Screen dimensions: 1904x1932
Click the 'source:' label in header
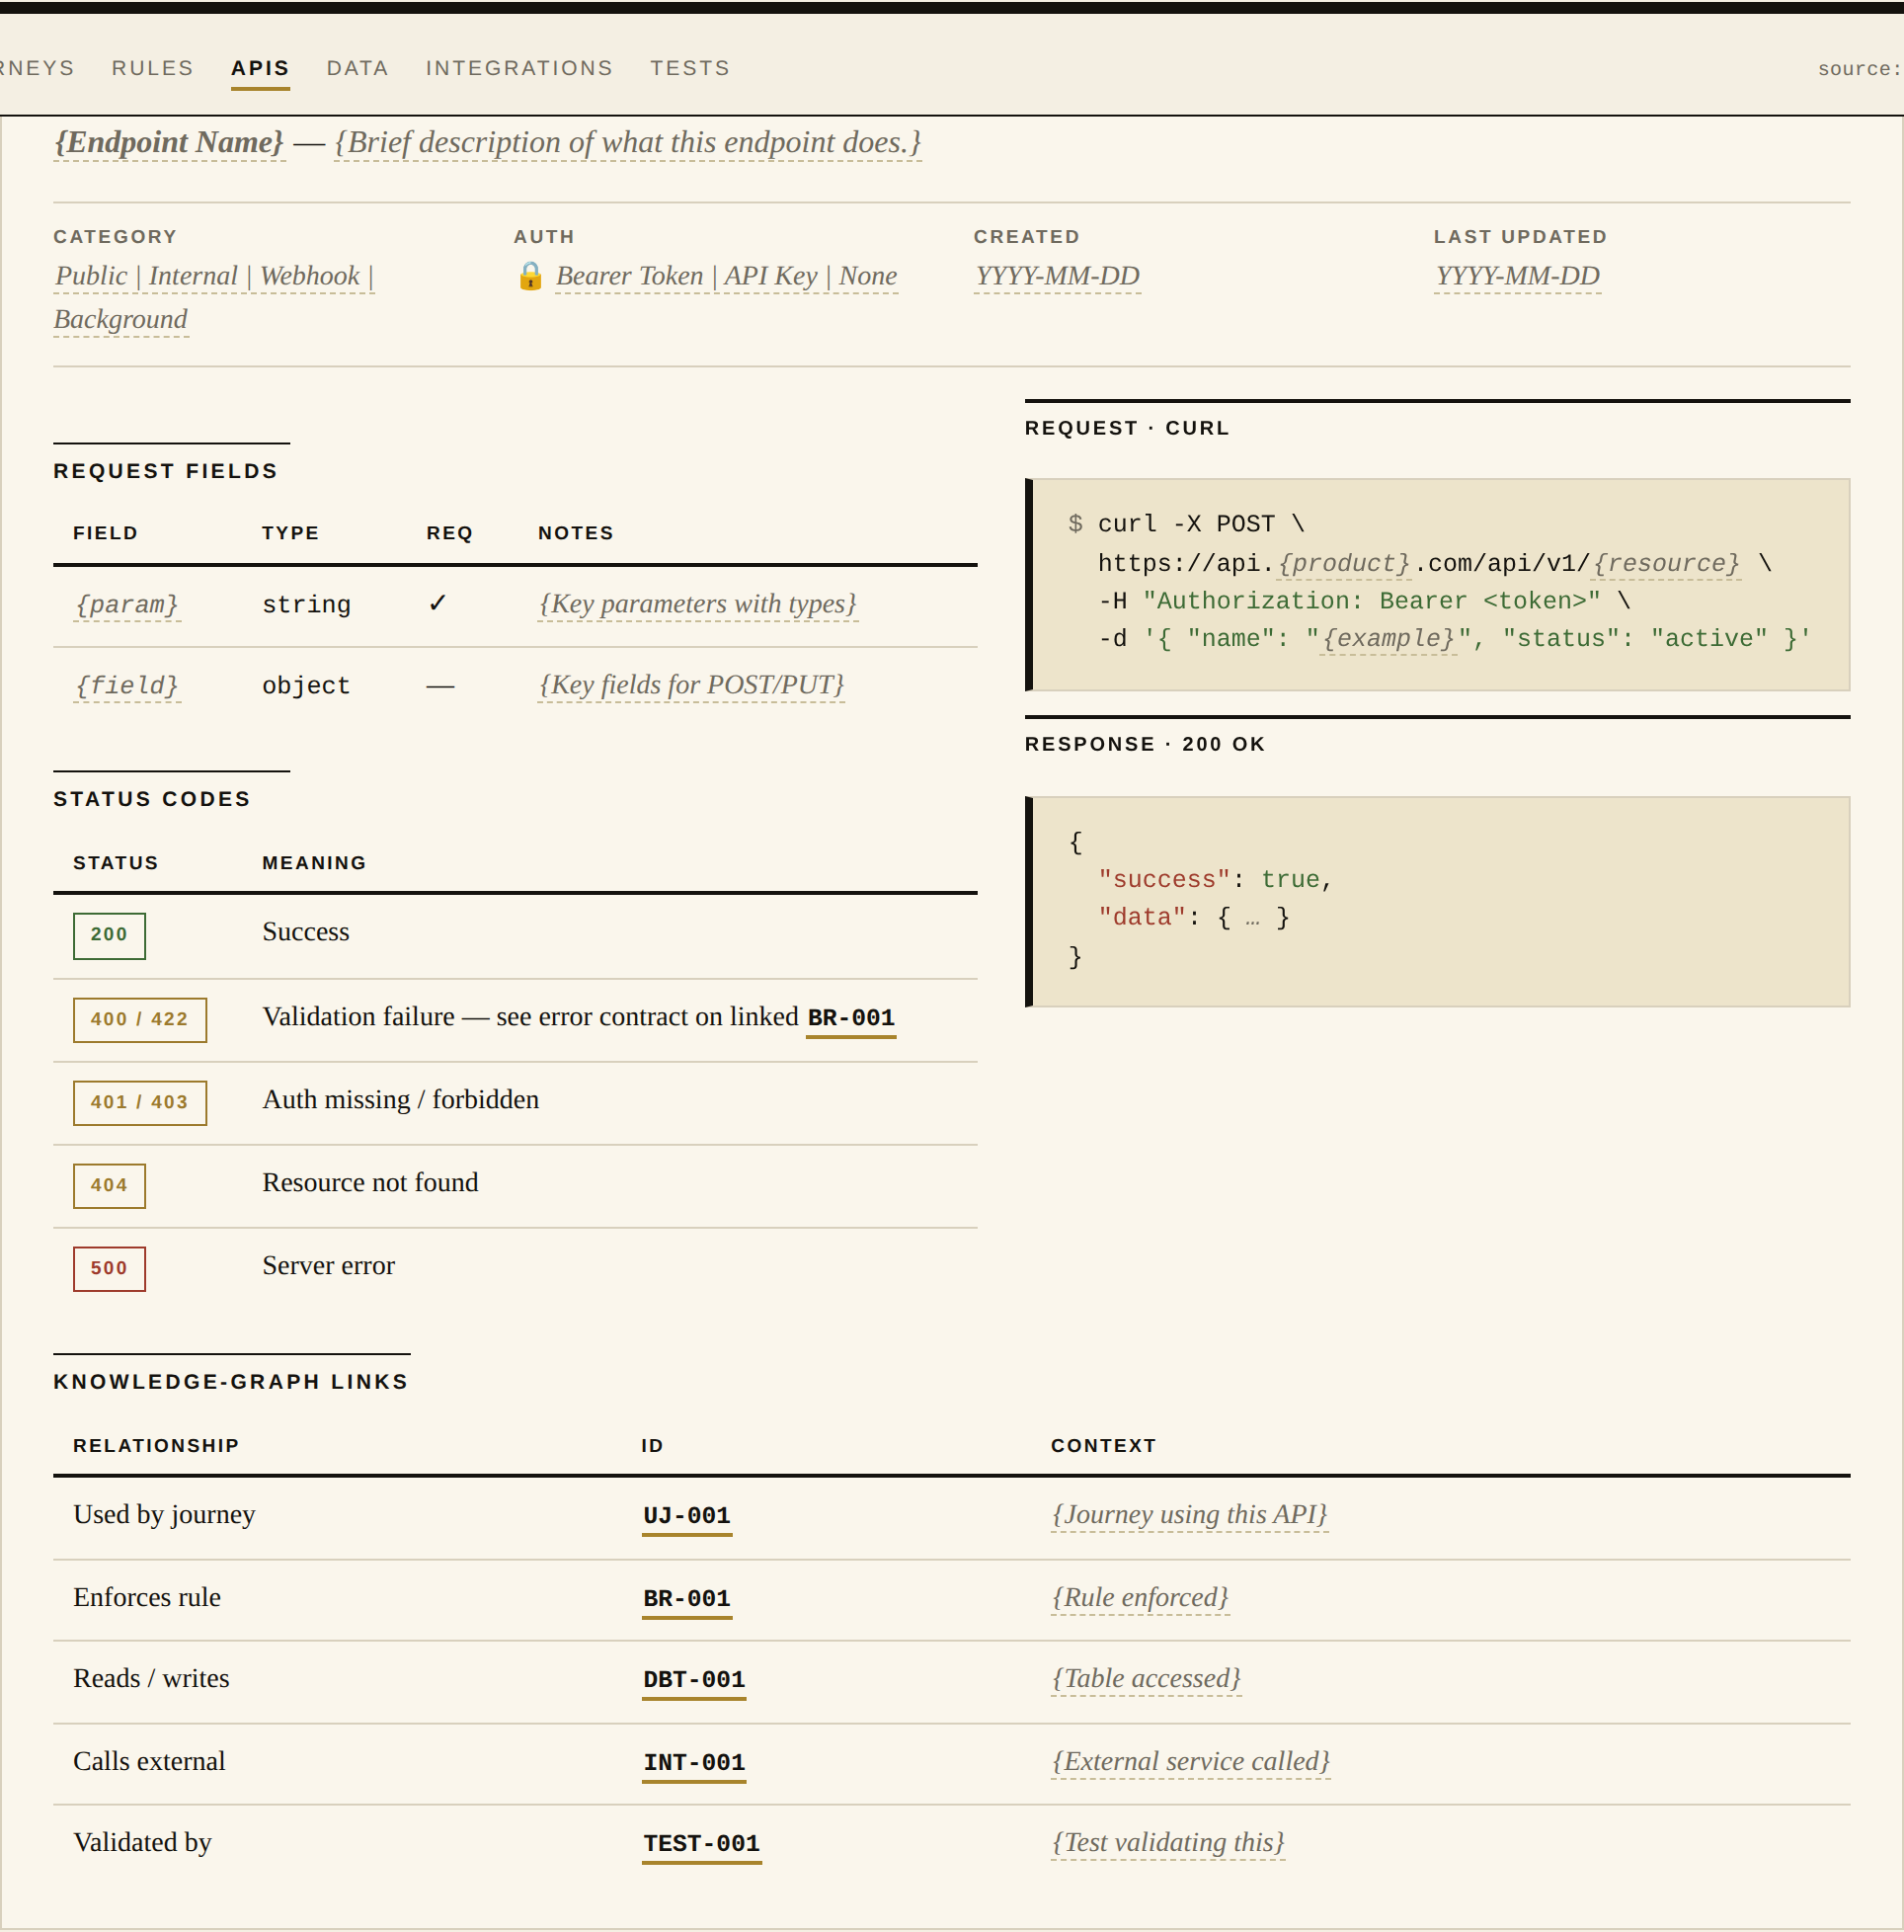[1859, 69]
